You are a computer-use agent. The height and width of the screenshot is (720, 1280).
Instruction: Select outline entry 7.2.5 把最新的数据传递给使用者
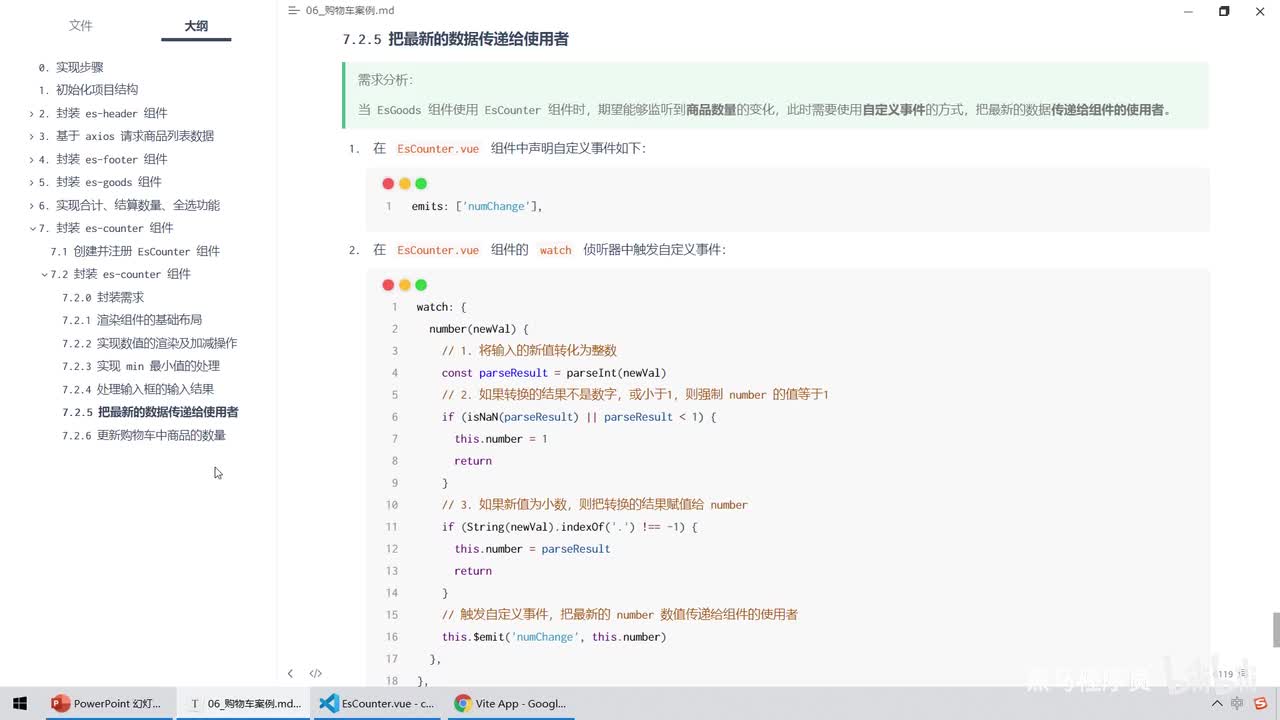(x=150, y=413)
